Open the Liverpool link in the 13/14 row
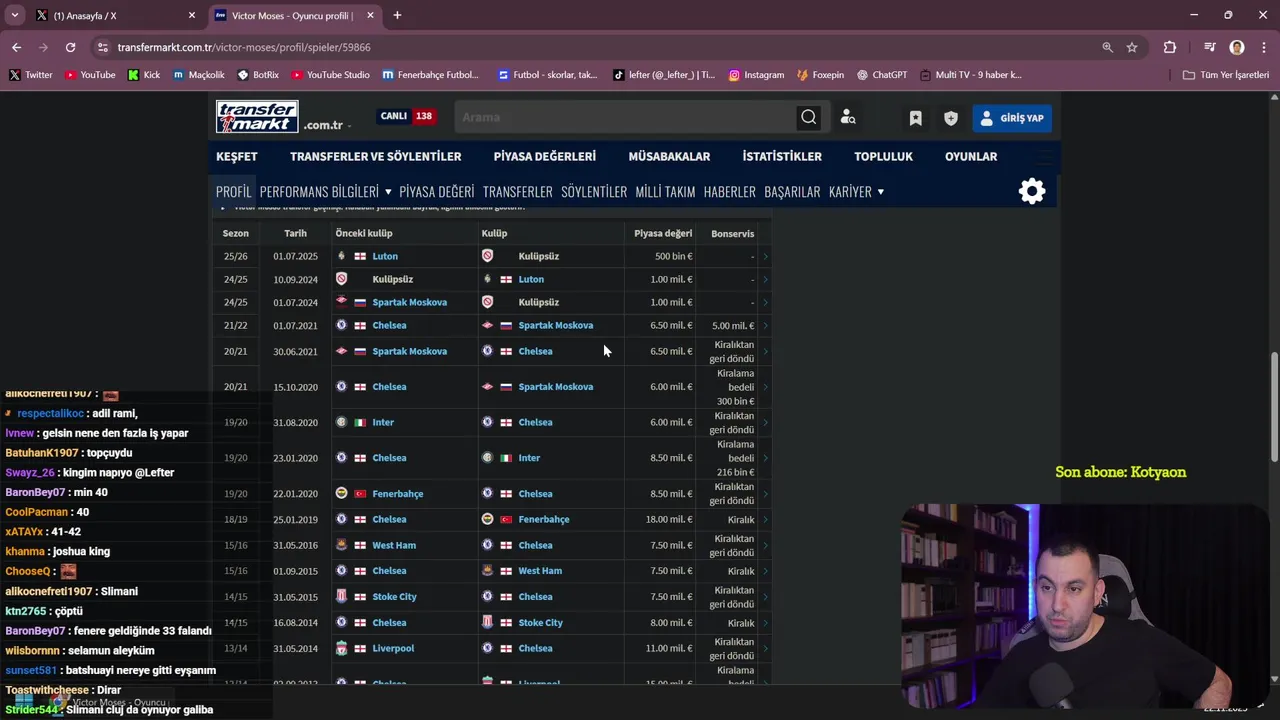The width and height of the screenshot is (1280, 720). click(393, 648)
